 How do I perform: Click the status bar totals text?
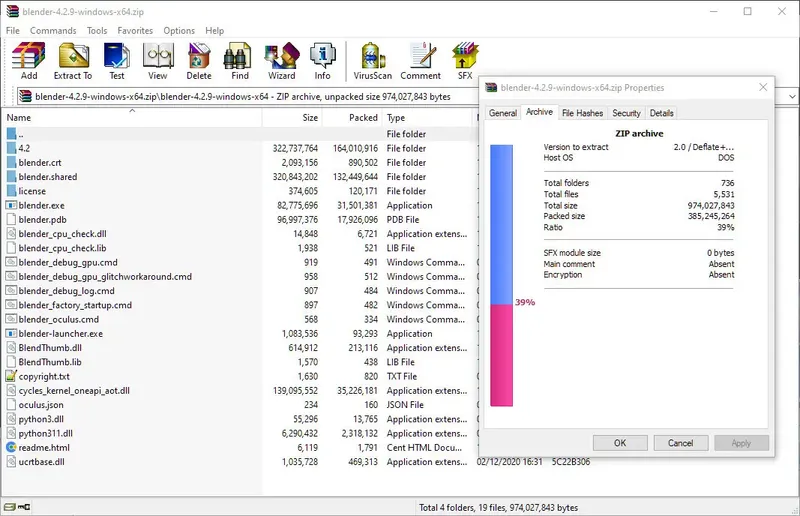click(x=498, y=507)
